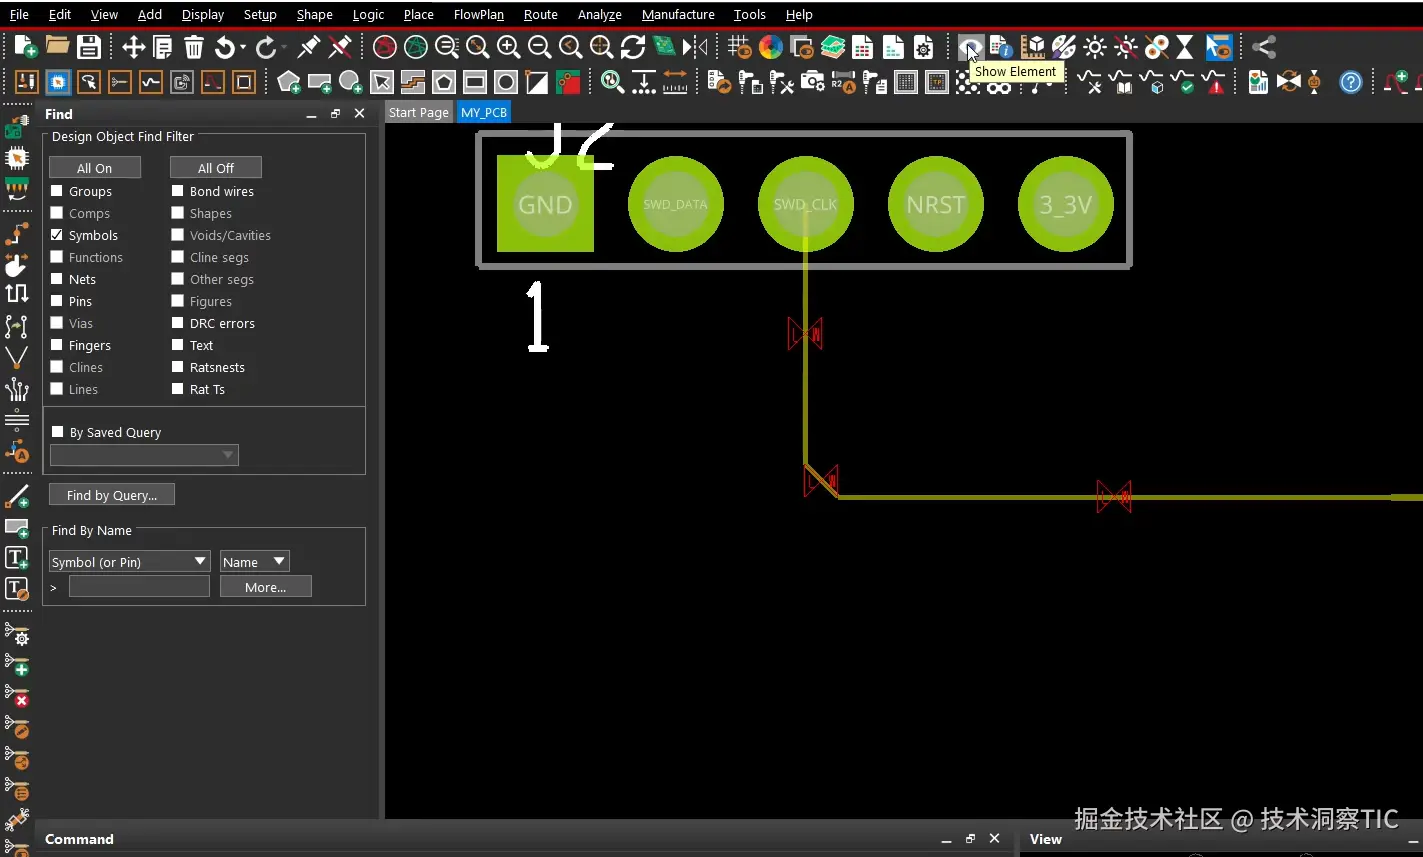Click the share icon in top toolbar

point(1264,47)
